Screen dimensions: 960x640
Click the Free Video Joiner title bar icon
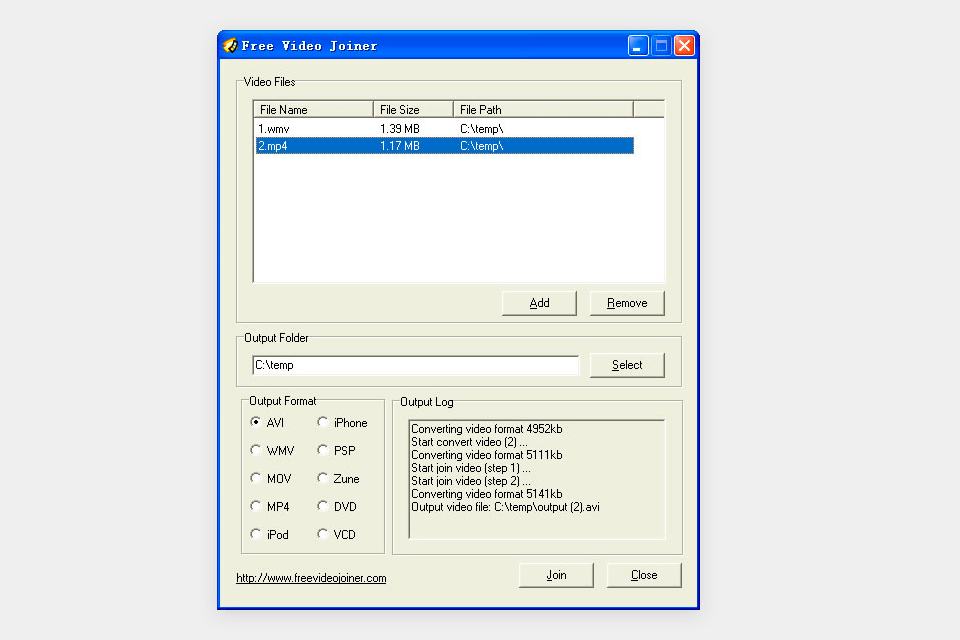click(228, 45)
